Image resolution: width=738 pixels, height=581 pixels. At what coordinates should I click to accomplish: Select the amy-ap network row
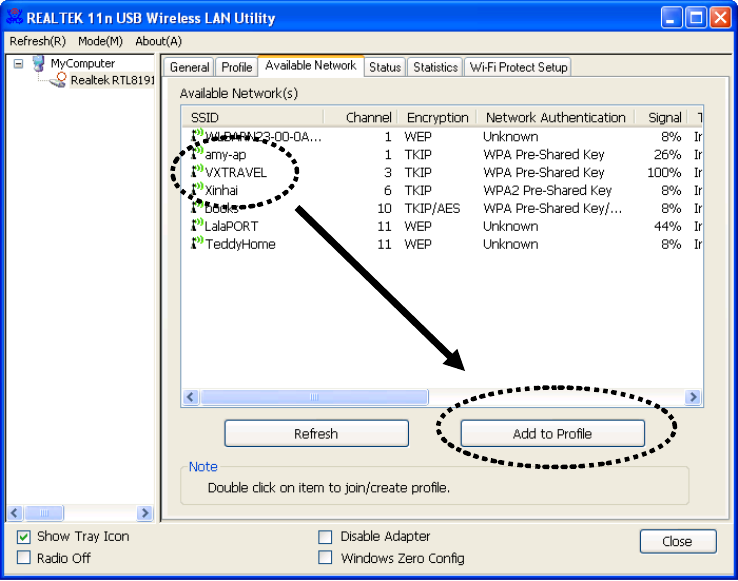pyautogui.click(x=442, y=154)
